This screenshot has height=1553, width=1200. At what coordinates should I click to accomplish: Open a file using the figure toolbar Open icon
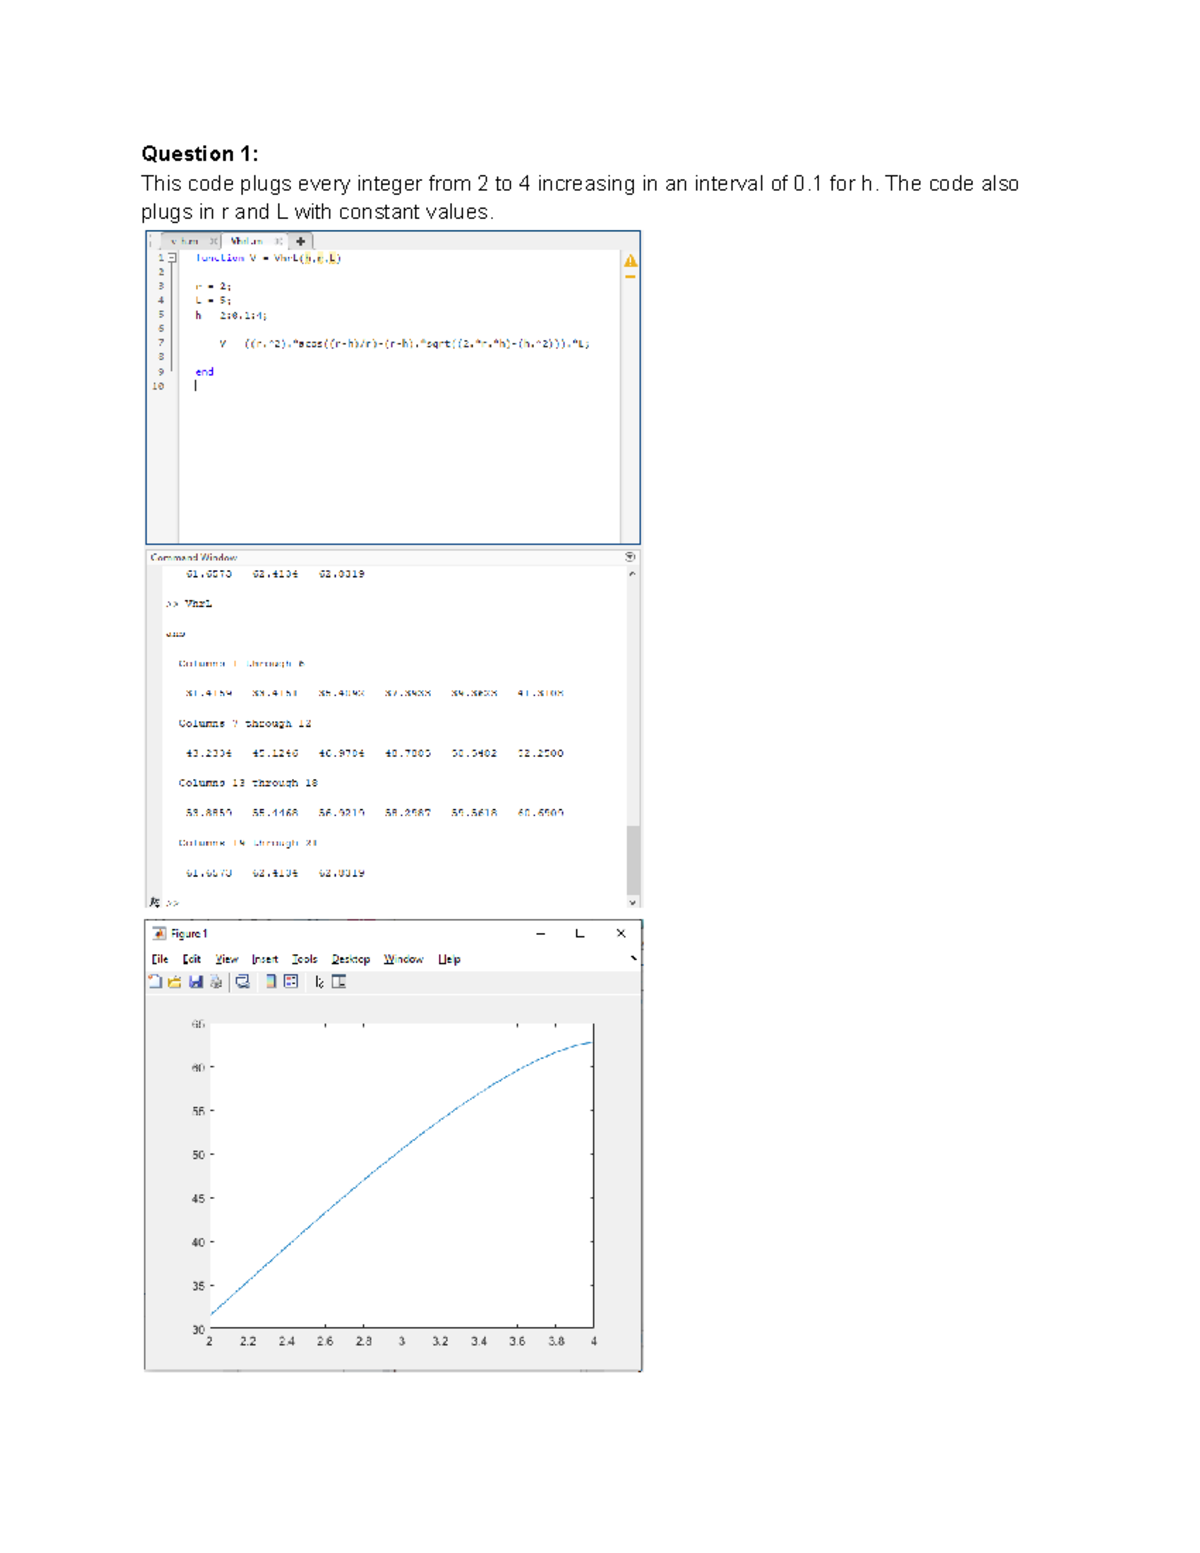pyautogui.click(x=177, y=982)
